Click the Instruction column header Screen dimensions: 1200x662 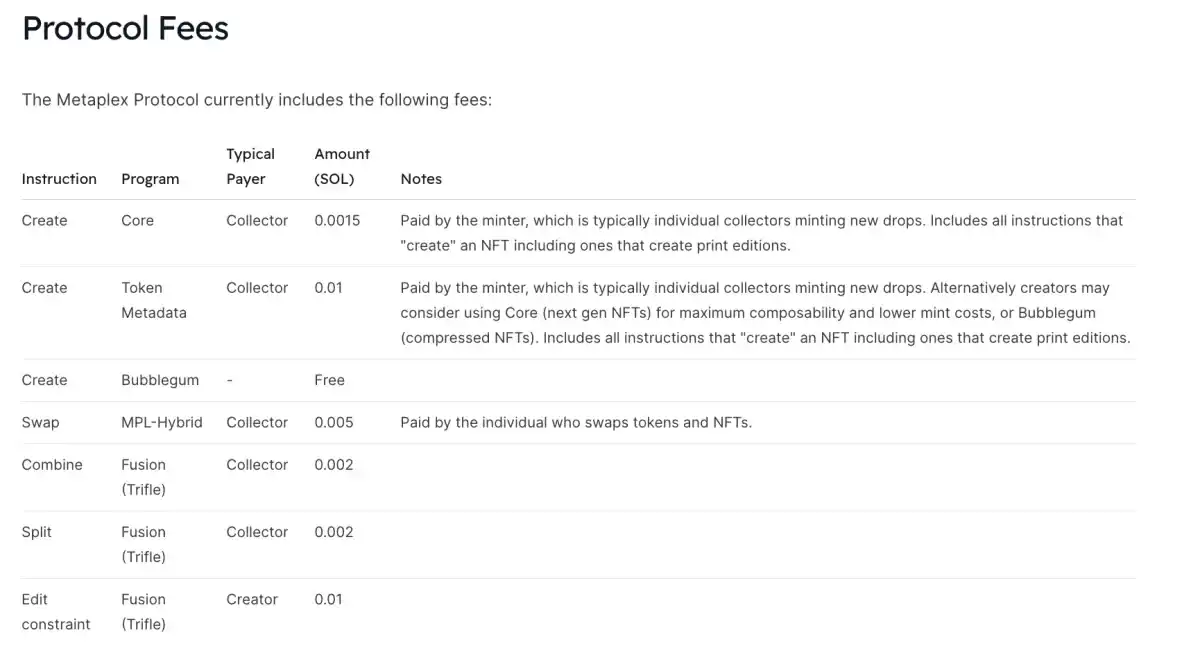click(x=59, y=179)
